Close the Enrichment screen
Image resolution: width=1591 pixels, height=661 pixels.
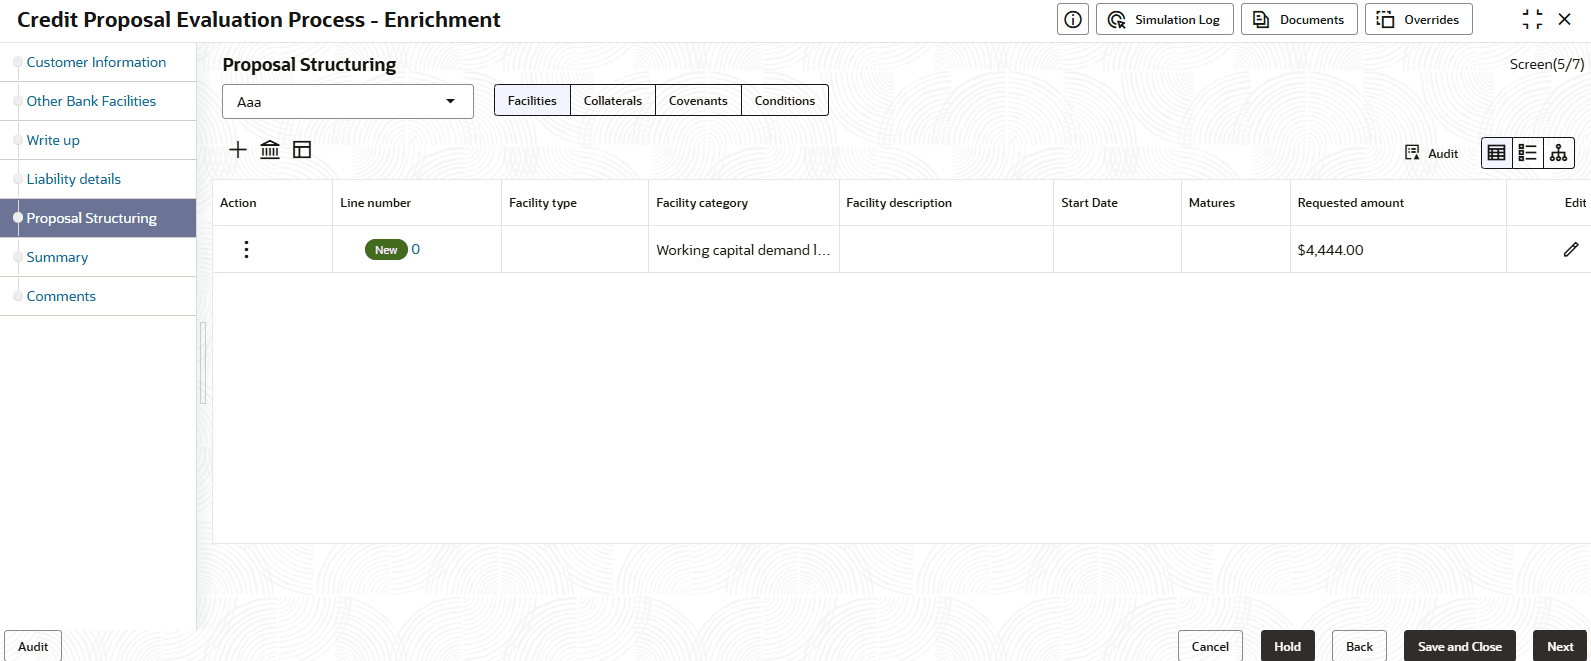[x=1565, y=19]
